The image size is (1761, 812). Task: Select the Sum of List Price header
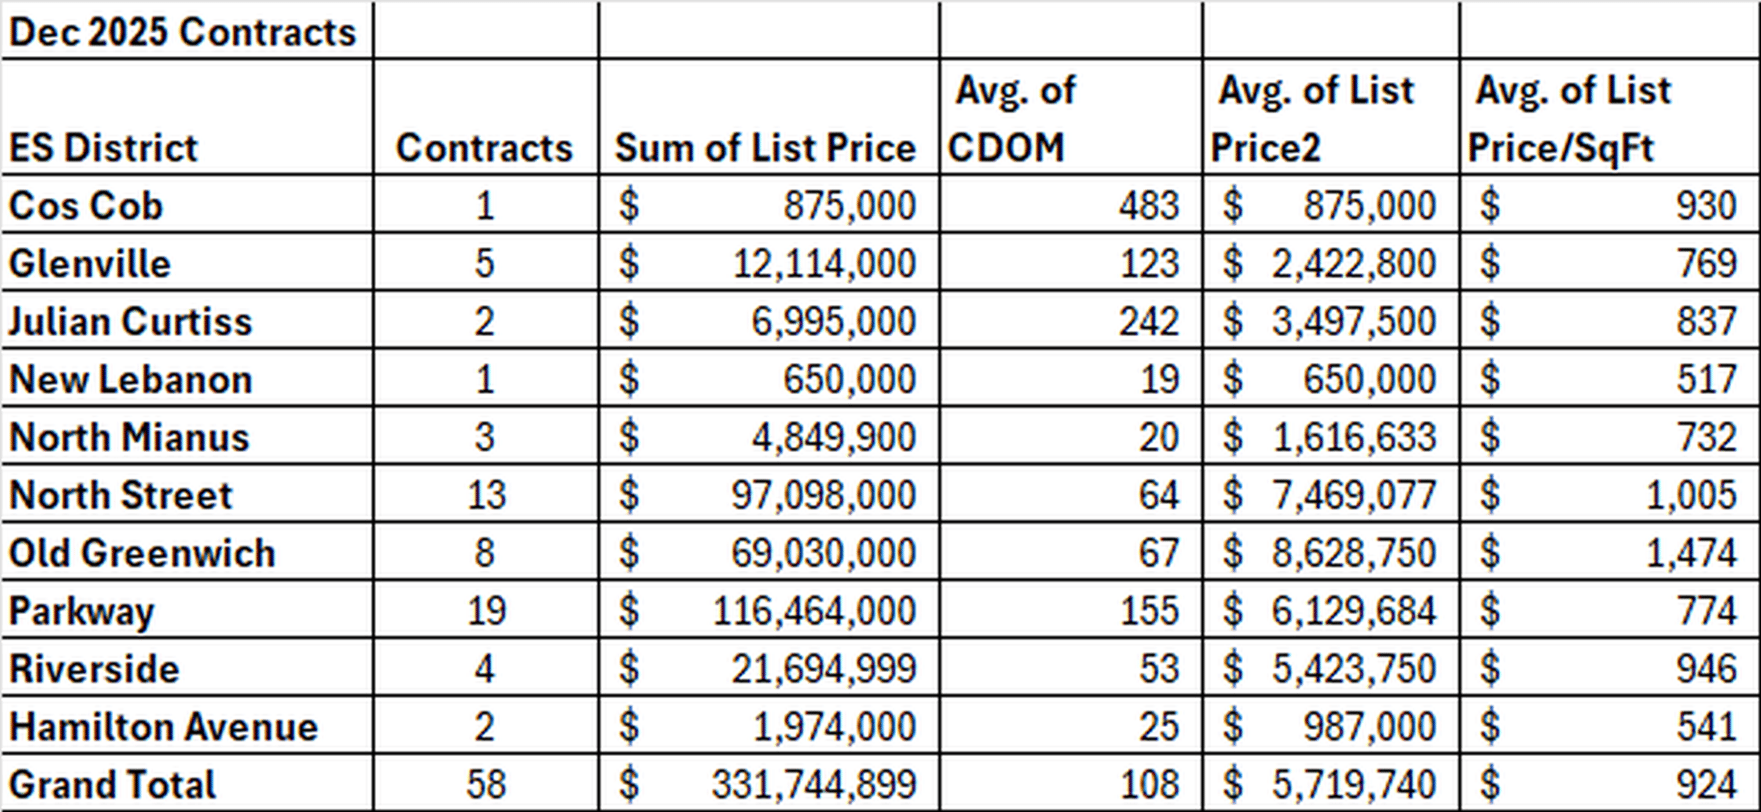click(765, 147)
